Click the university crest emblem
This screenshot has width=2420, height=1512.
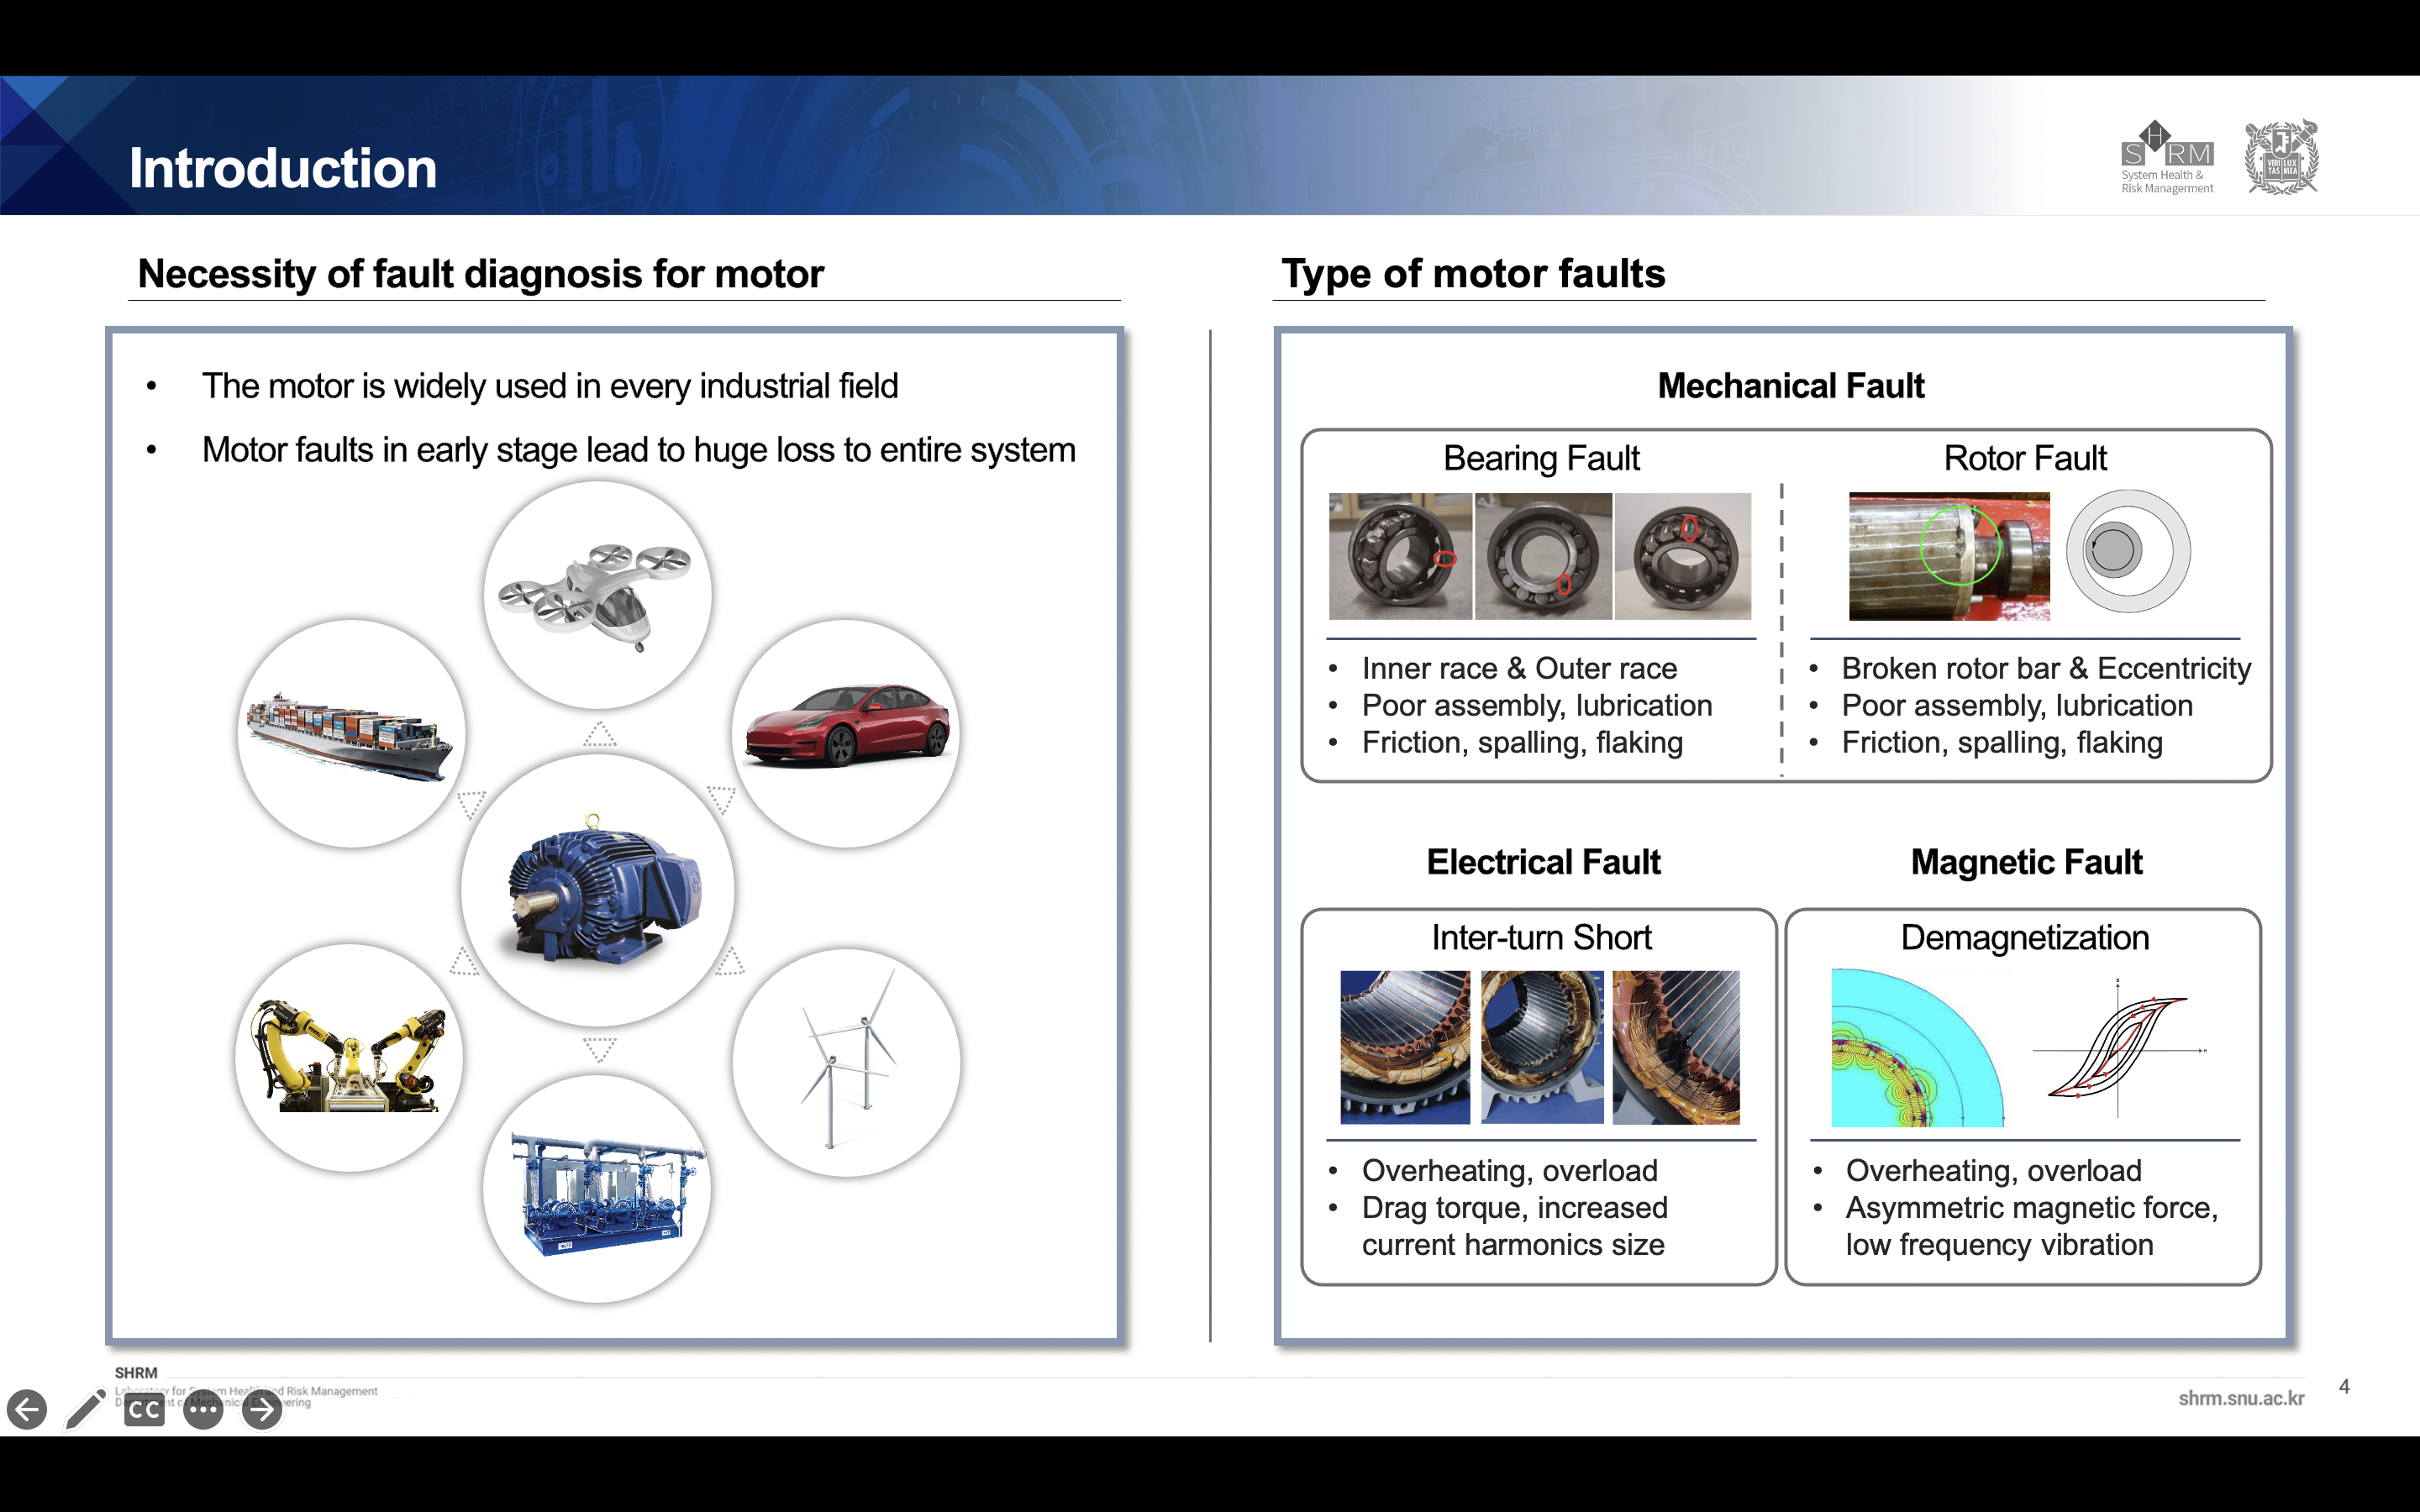tap(2281, 157)
